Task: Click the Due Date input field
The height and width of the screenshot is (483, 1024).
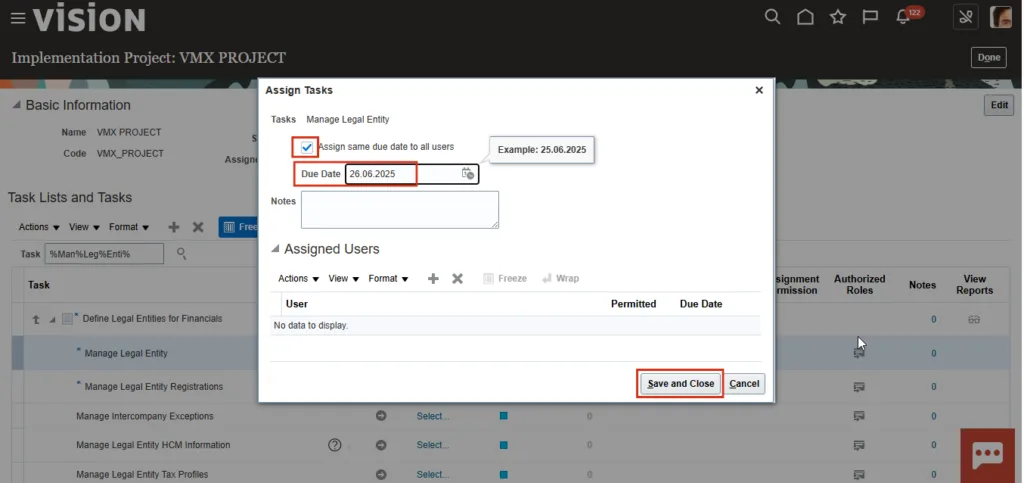Action: tap(400, 174)
